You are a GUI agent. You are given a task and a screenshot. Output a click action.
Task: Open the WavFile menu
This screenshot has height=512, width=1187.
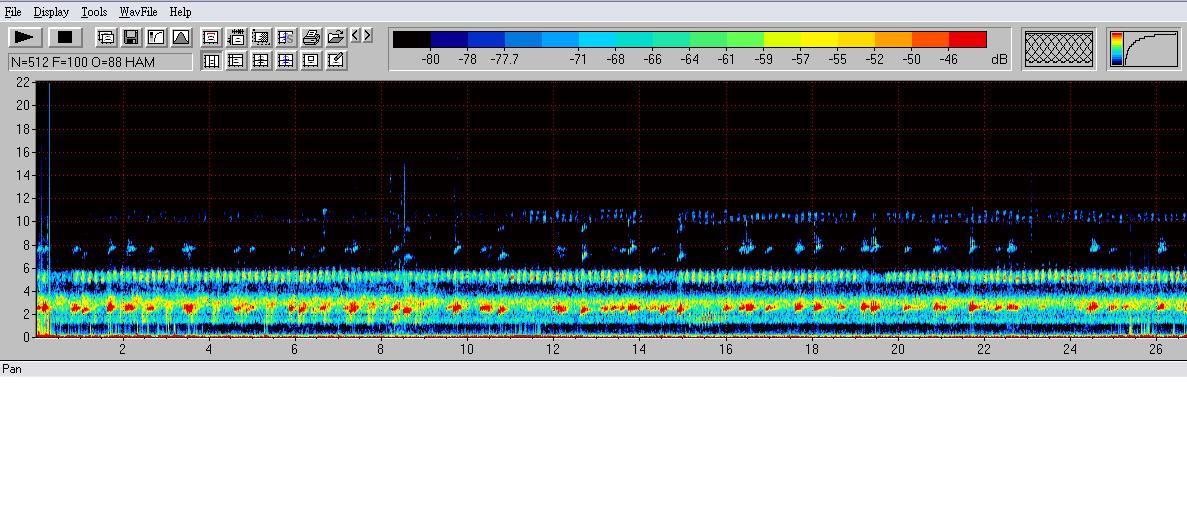click(x=139, y=12)
